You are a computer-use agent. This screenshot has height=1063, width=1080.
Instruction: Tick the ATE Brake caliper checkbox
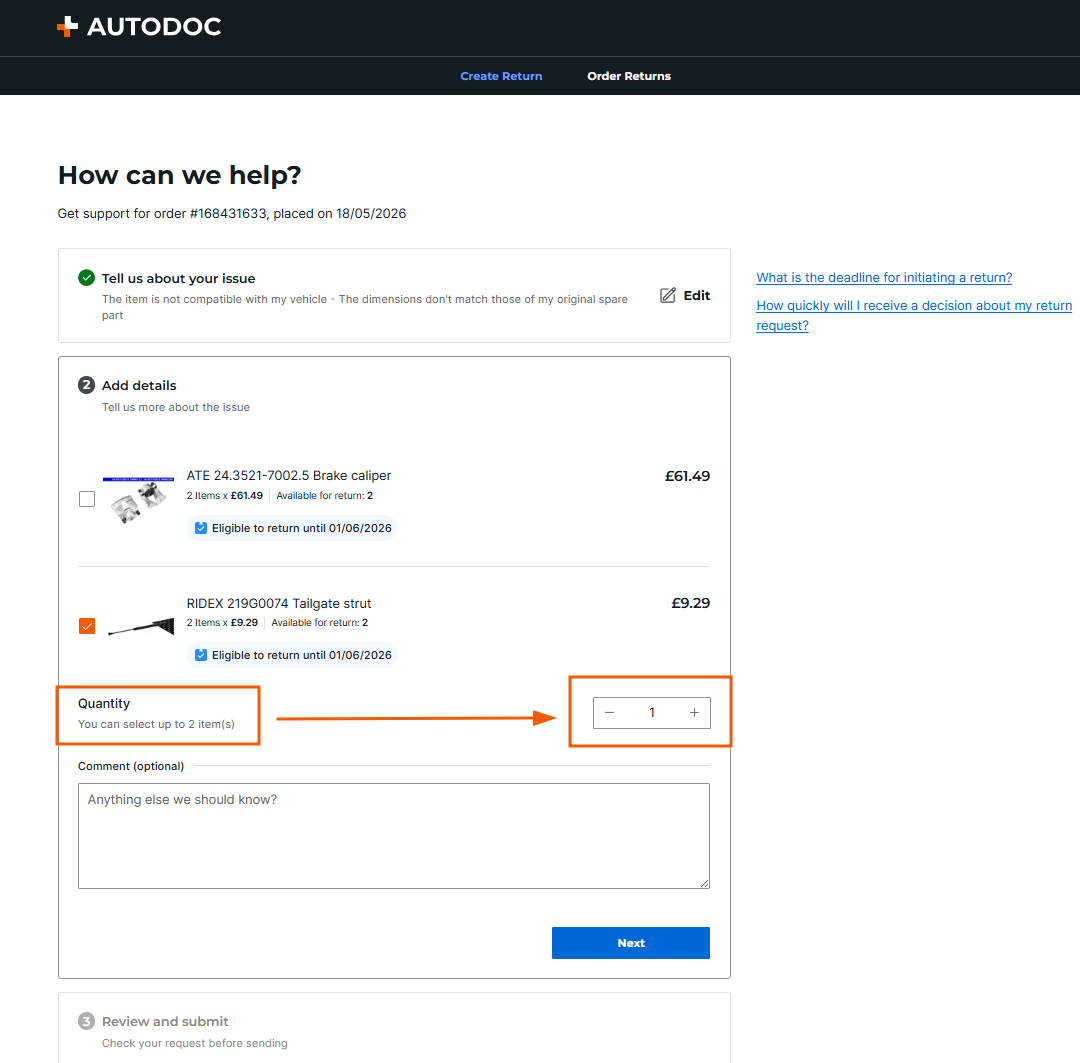[87, 499]
